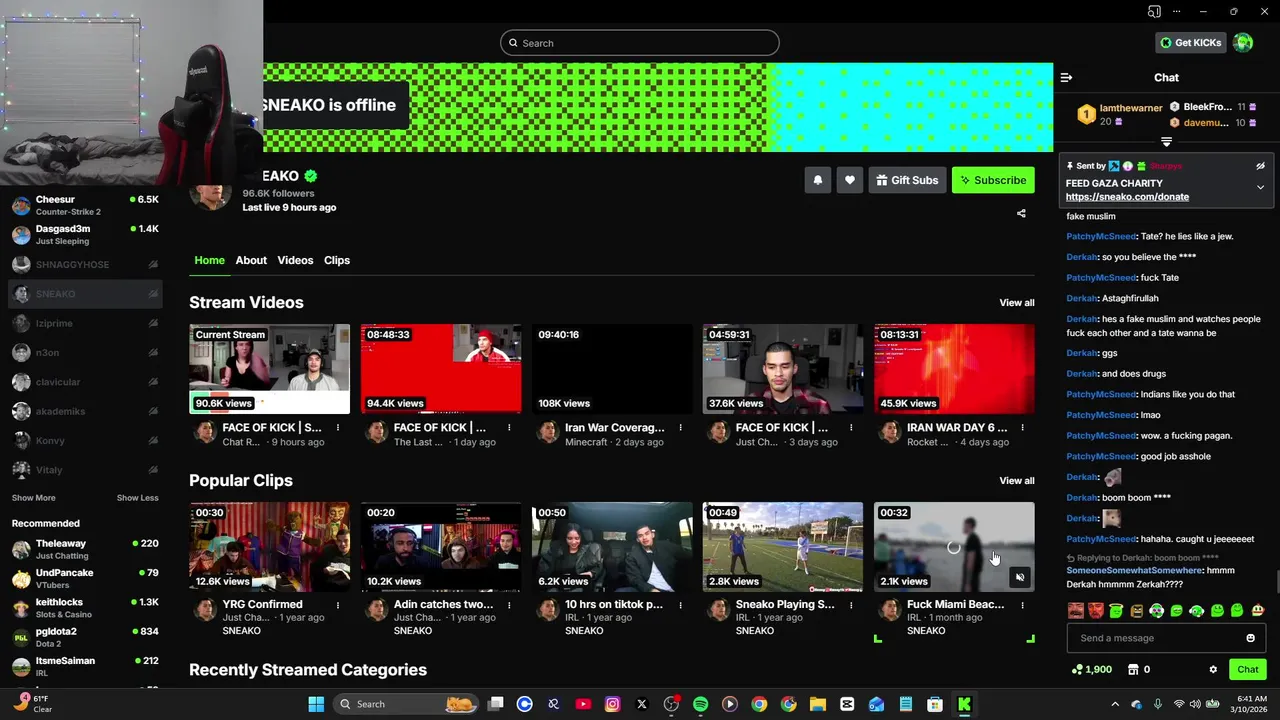
Task: Open options menu for first FACE OF KICK video
Action: [338, 428]
